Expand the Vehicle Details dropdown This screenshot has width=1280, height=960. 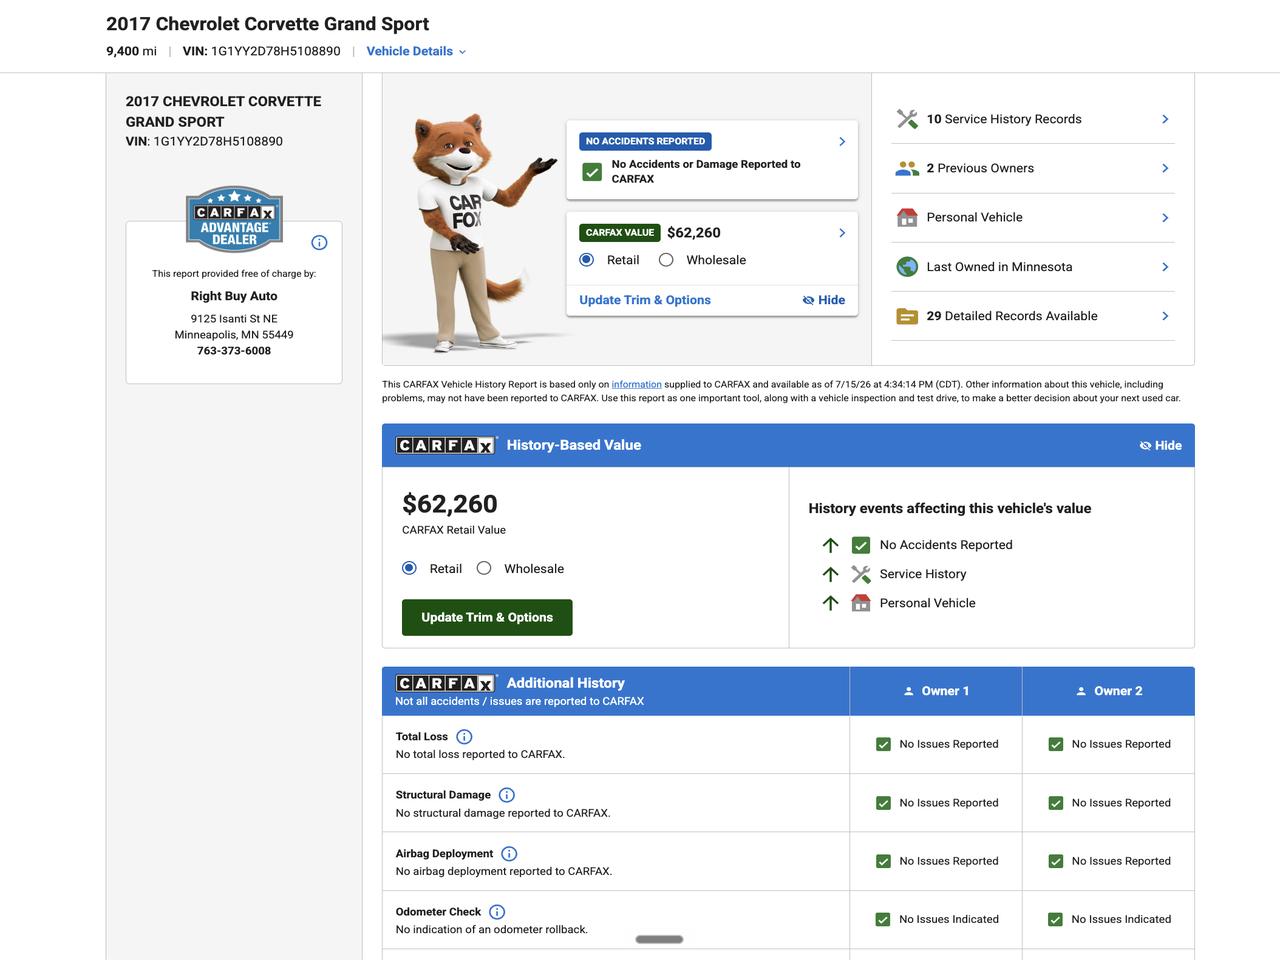coord(416,51)
